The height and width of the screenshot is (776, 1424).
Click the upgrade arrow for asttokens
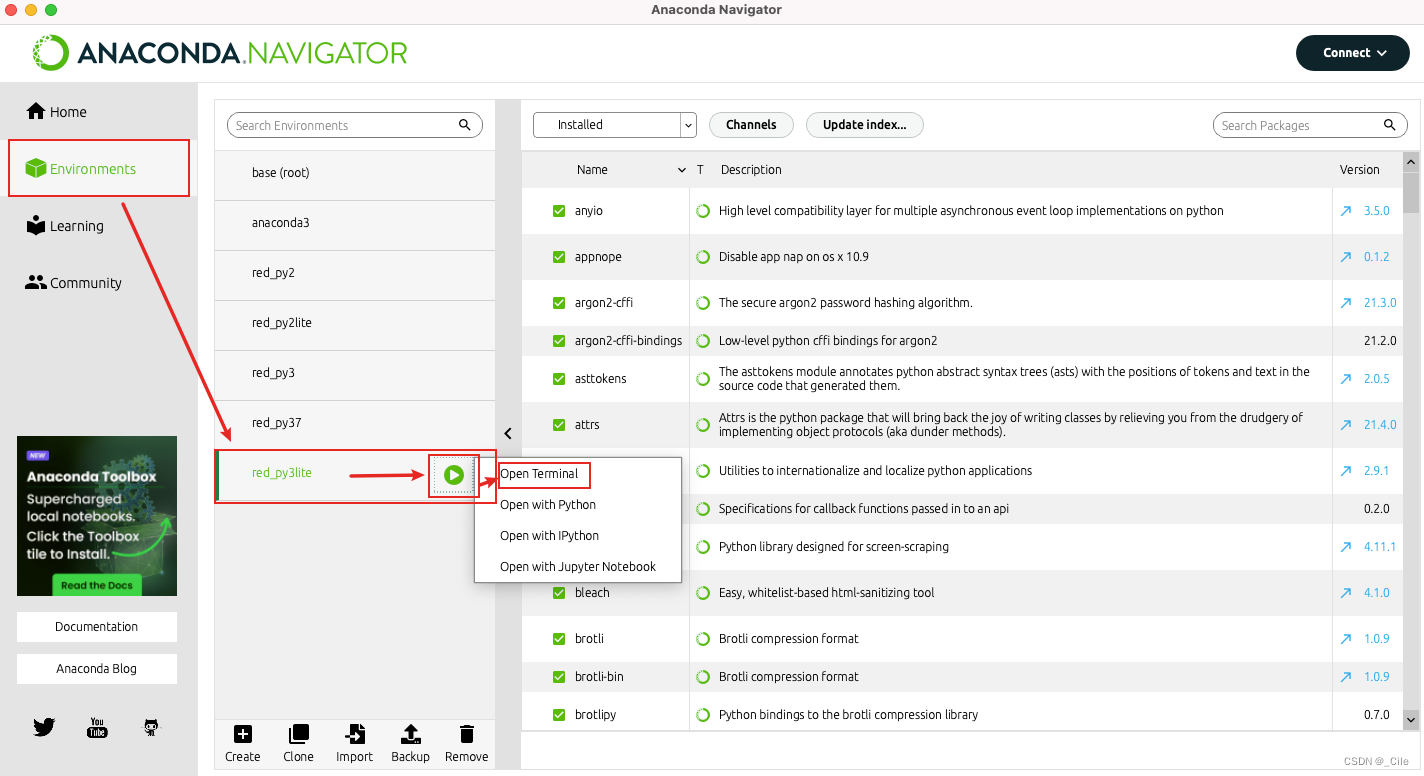point(1346,379)
